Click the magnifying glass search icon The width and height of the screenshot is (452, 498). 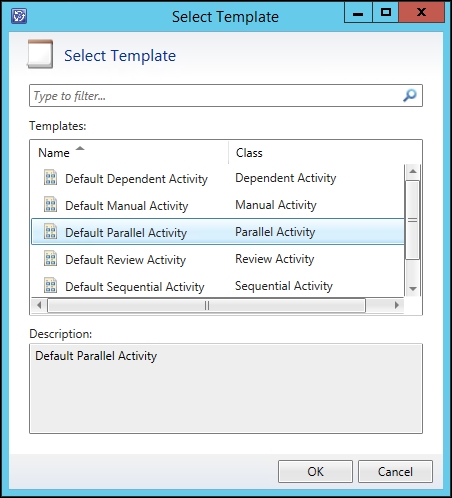(x=410, y=96)
